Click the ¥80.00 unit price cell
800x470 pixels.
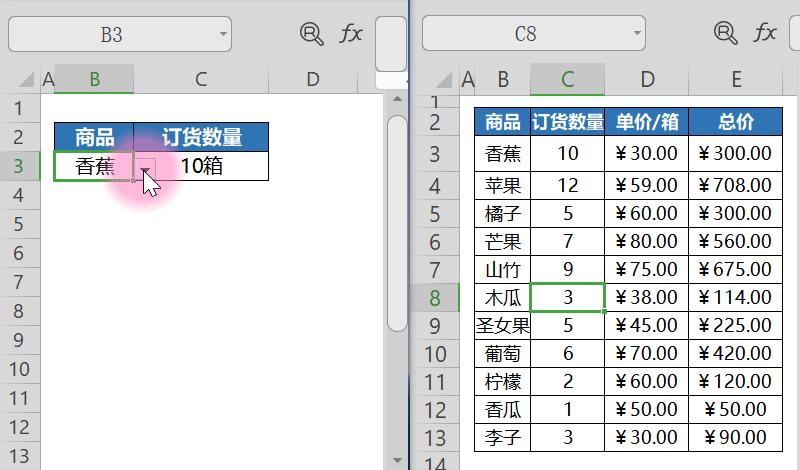click(x=646, y=241)
